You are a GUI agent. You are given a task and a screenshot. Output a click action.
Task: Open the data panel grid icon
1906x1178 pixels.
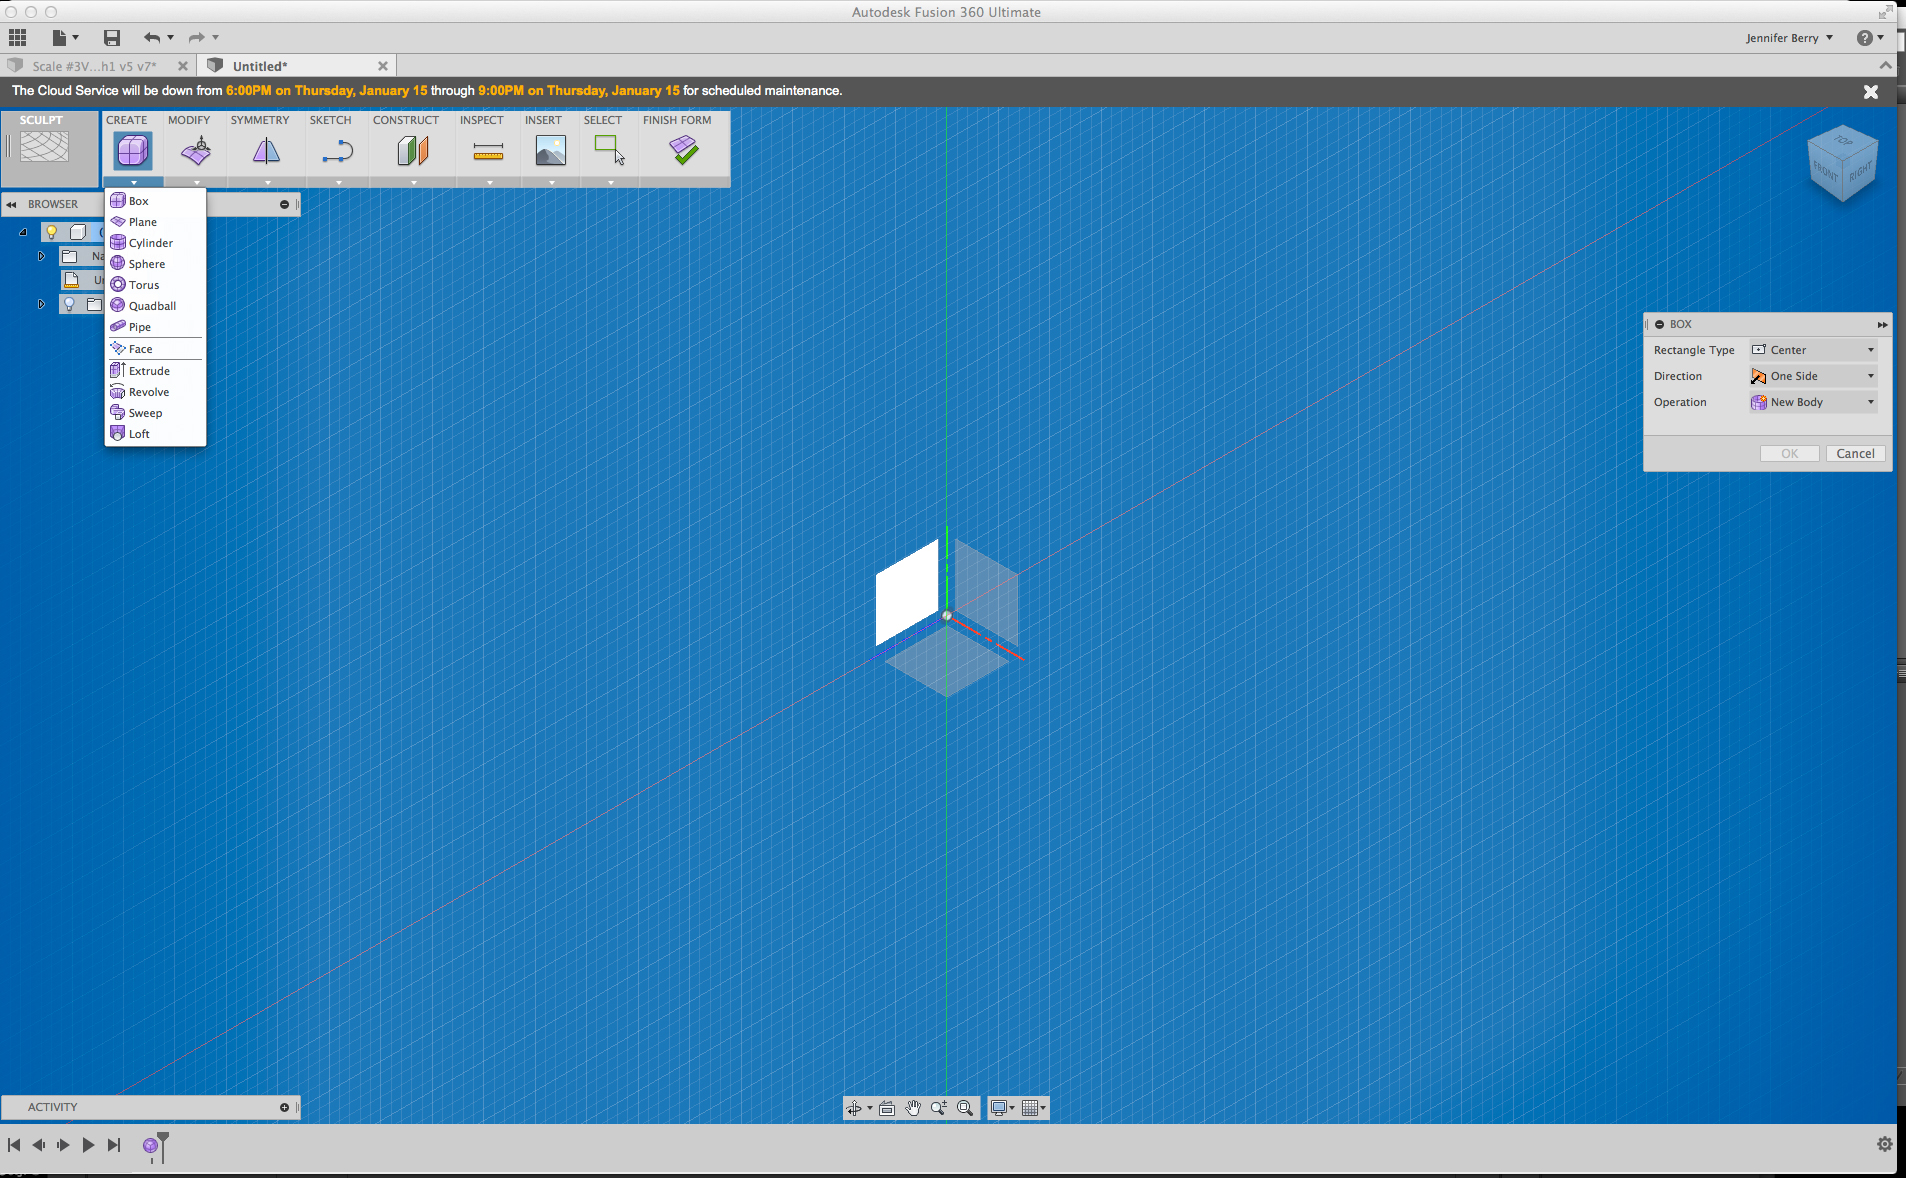[17, 38]
